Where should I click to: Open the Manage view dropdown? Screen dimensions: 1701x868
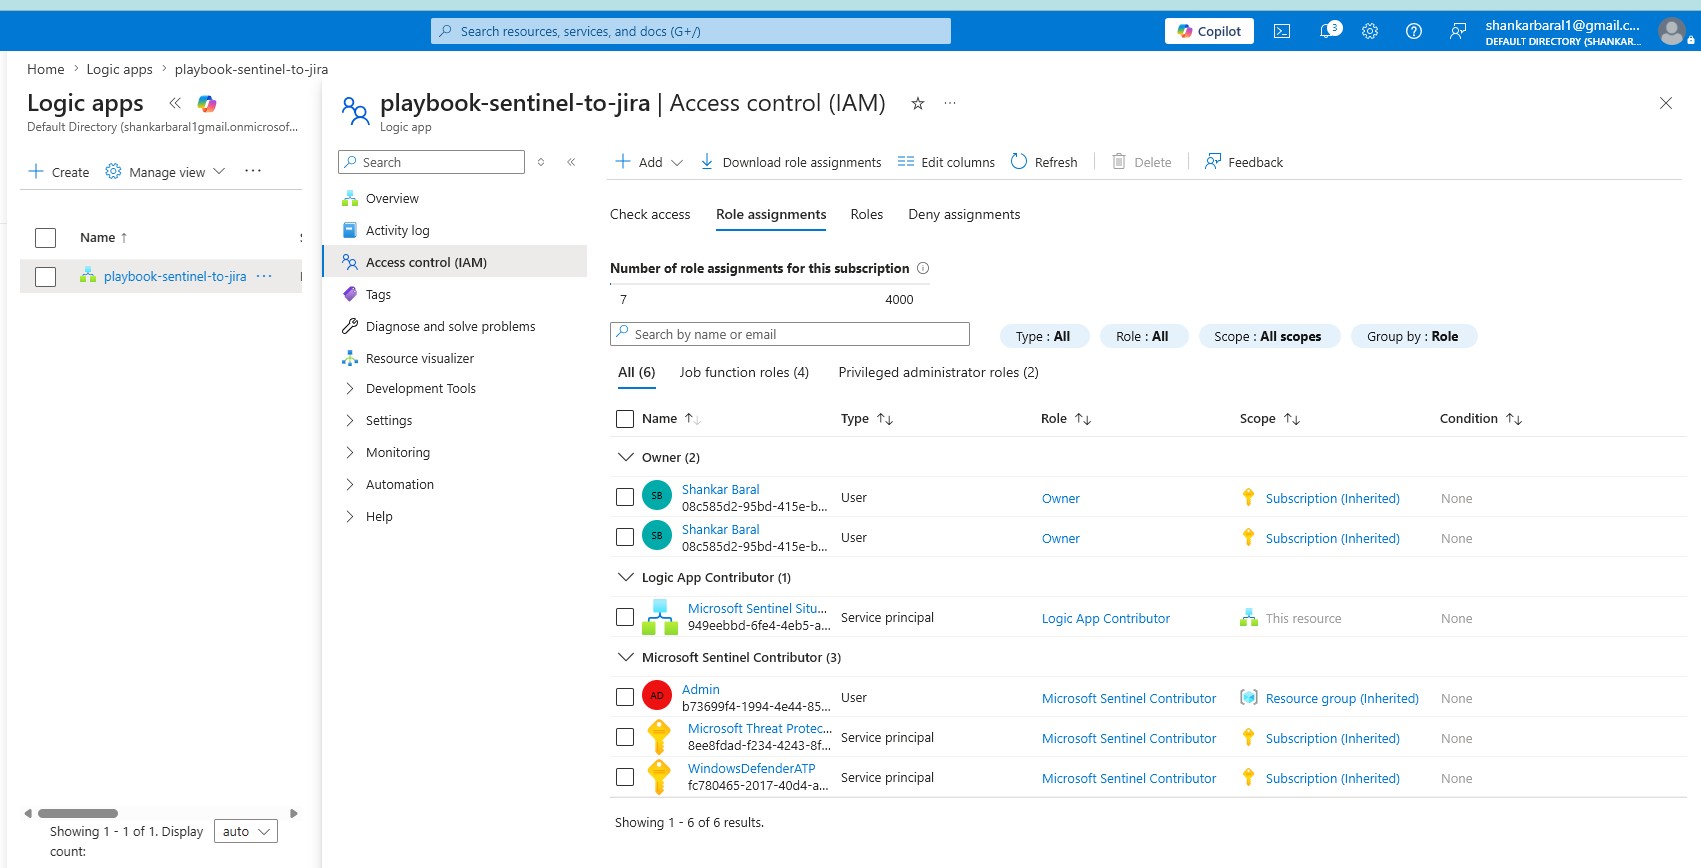(165, 171)
